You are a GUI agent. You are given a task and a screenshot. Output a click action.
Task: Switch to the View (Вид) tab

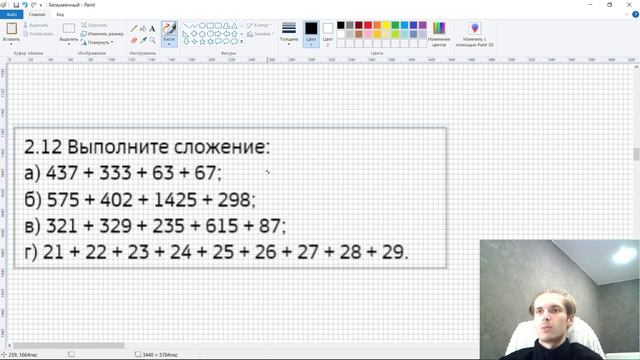[x=60, y=14]
